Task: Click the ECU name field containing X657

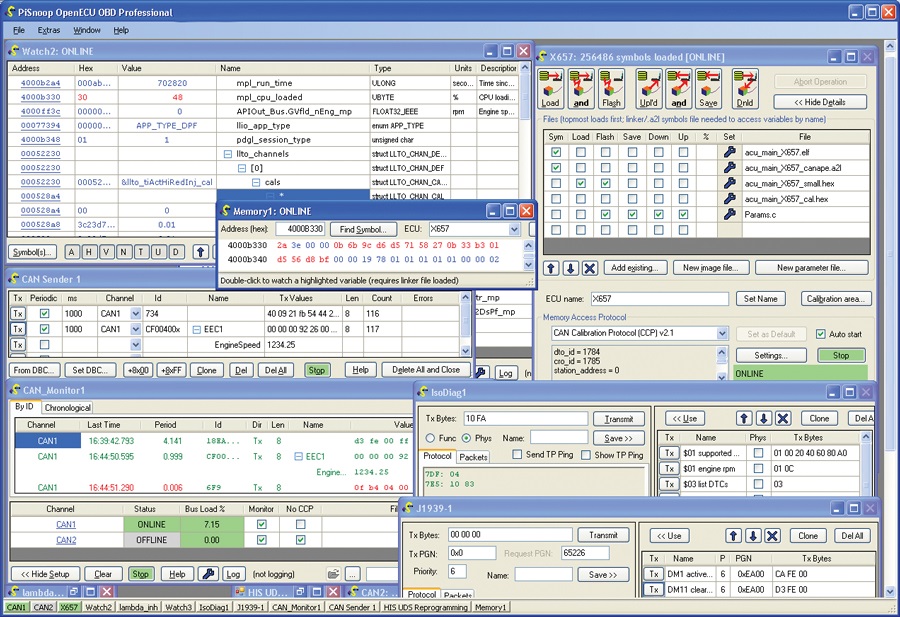Action: (x=659, y=299)
